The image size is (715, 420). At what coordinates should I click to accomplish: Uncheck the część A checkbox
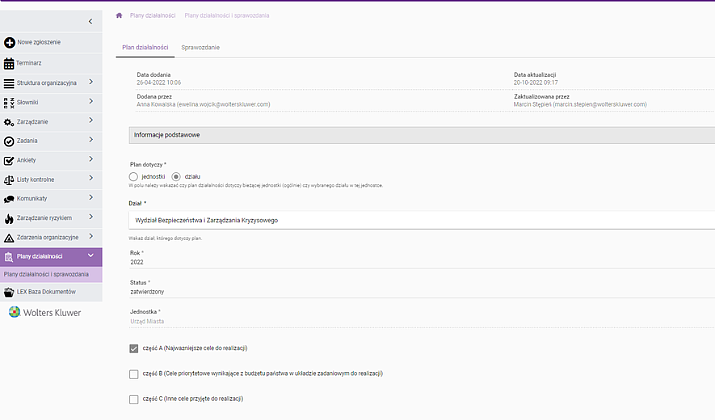(134, 348)
